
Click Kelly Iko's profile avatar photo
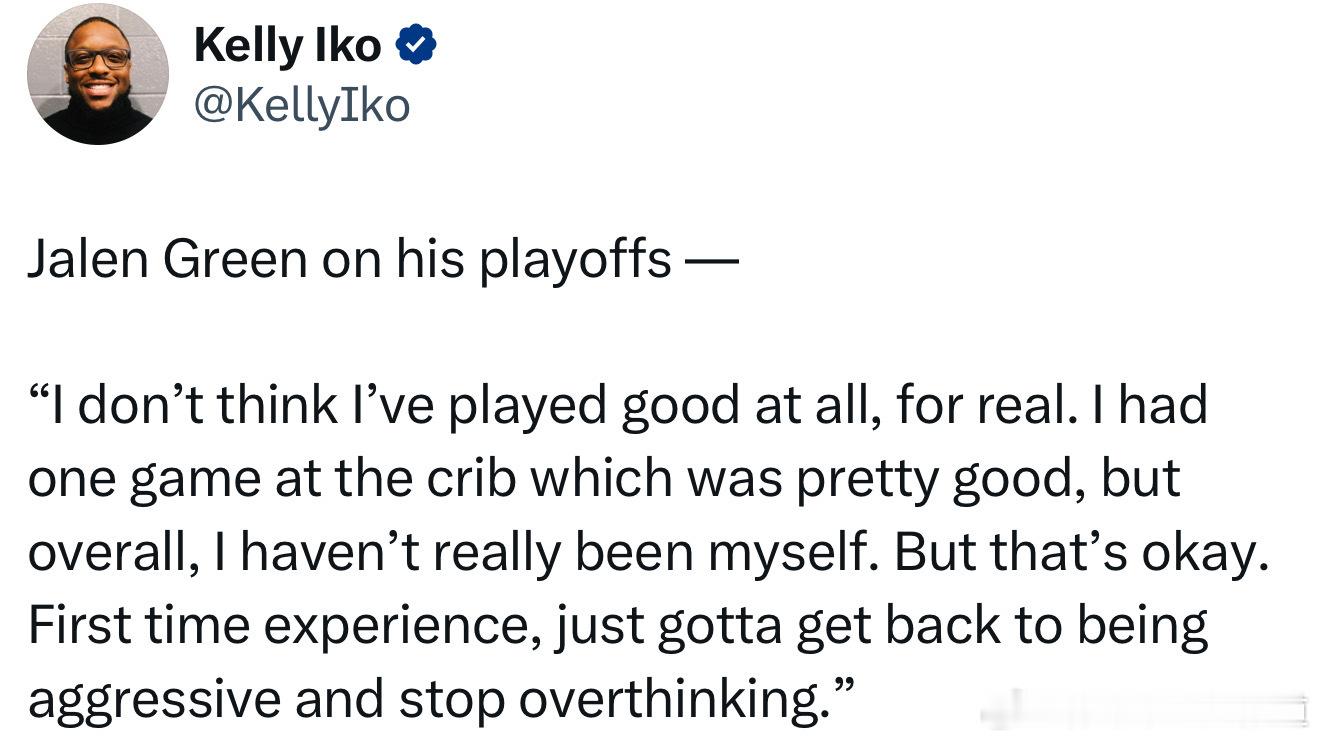[x=98, y=74]
